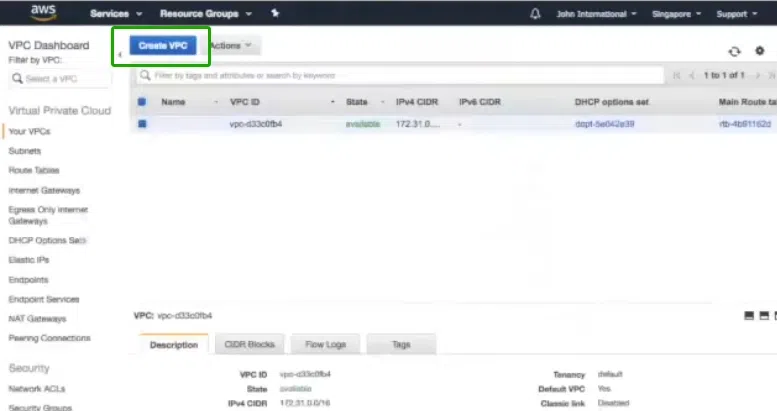The width and height of the screenshot is (777, 411).
Task: Open the dopt-5e042e39 DHCP options link
Action: pos(605,124)
